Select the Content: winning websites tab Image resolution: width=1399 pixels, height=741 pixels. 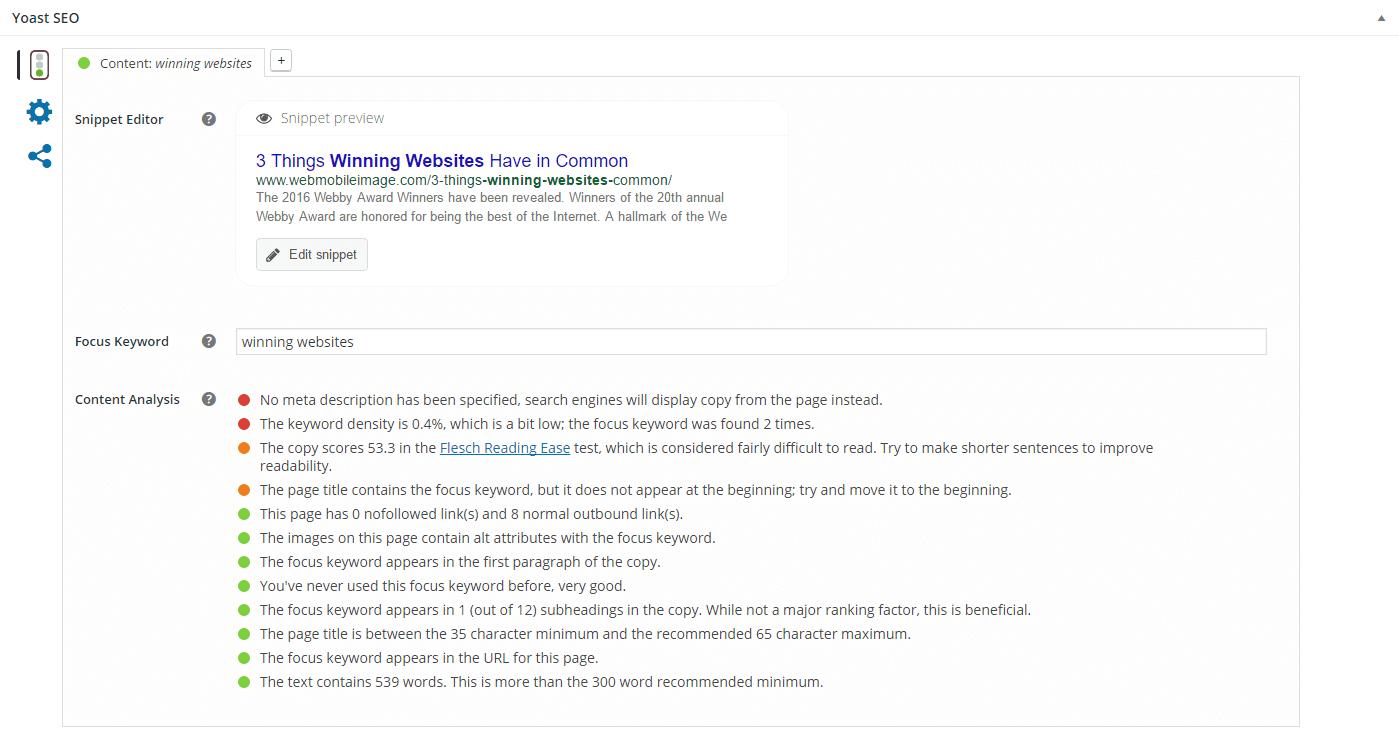click(164, 63)
